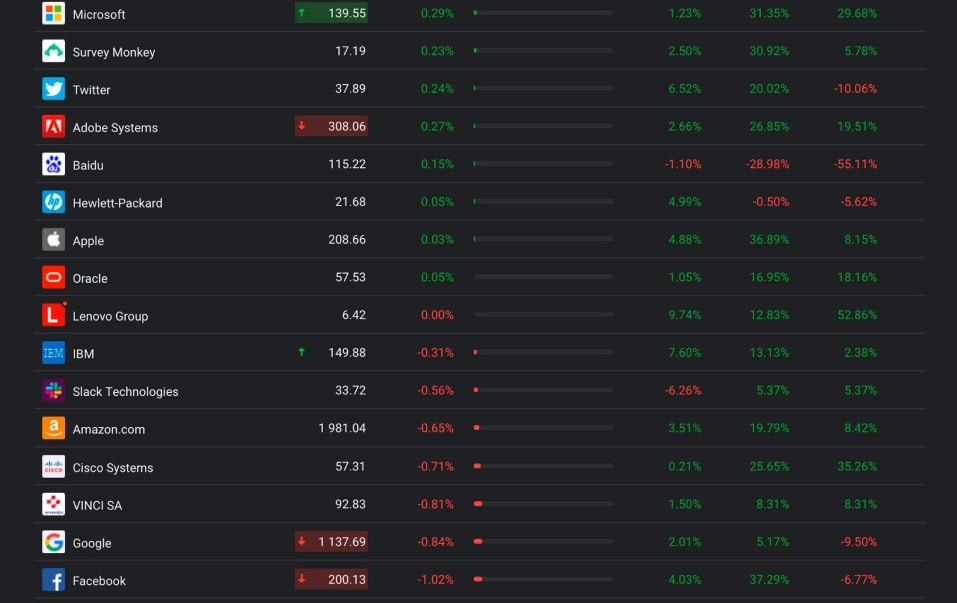Open the Cisco Systems stock name
The image size is (957, 603).
pos(110,467)
